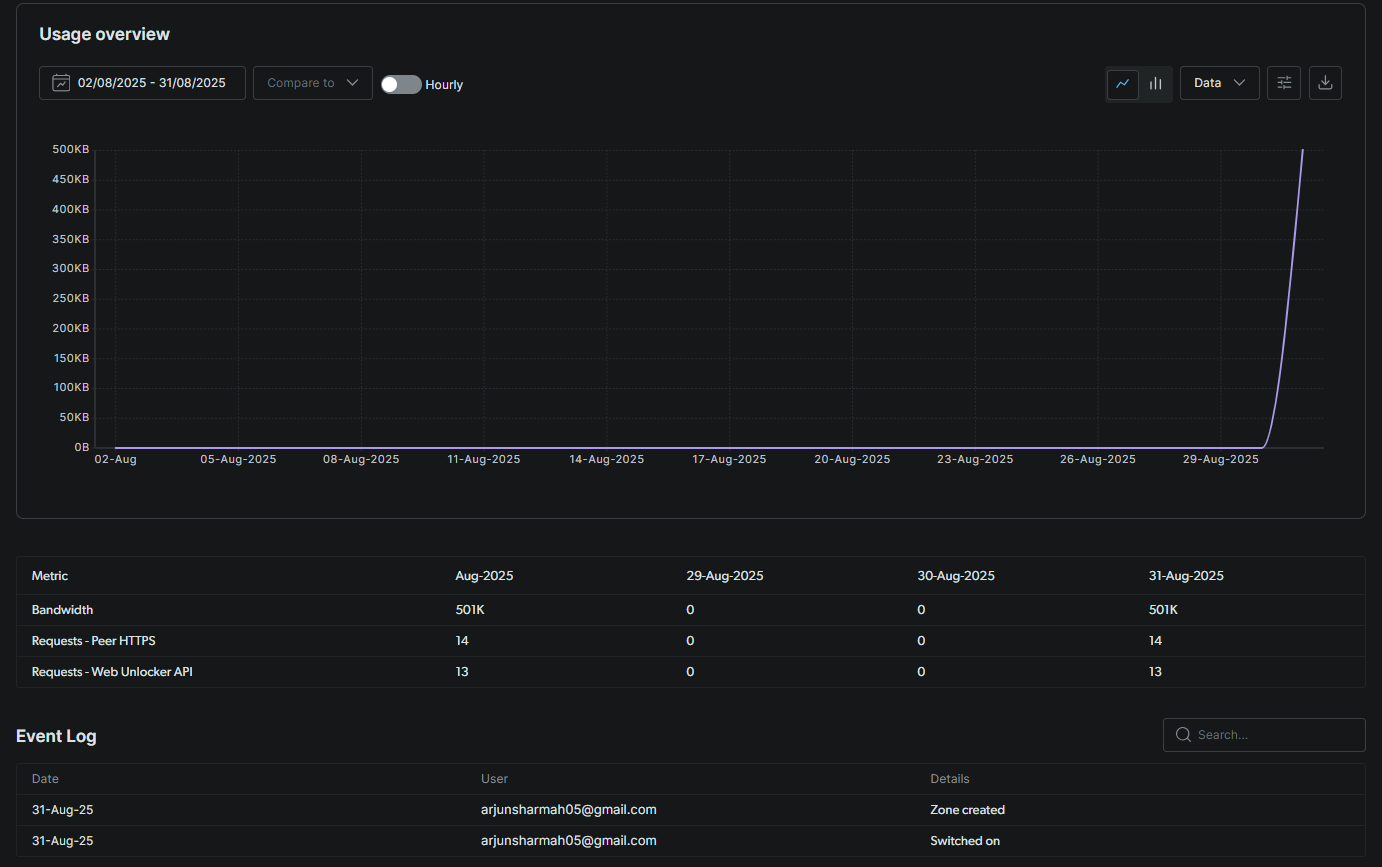
Task: Select the Requests - Peer HTTPS row label
Action: pyautogui.click(x=94, y=641)
